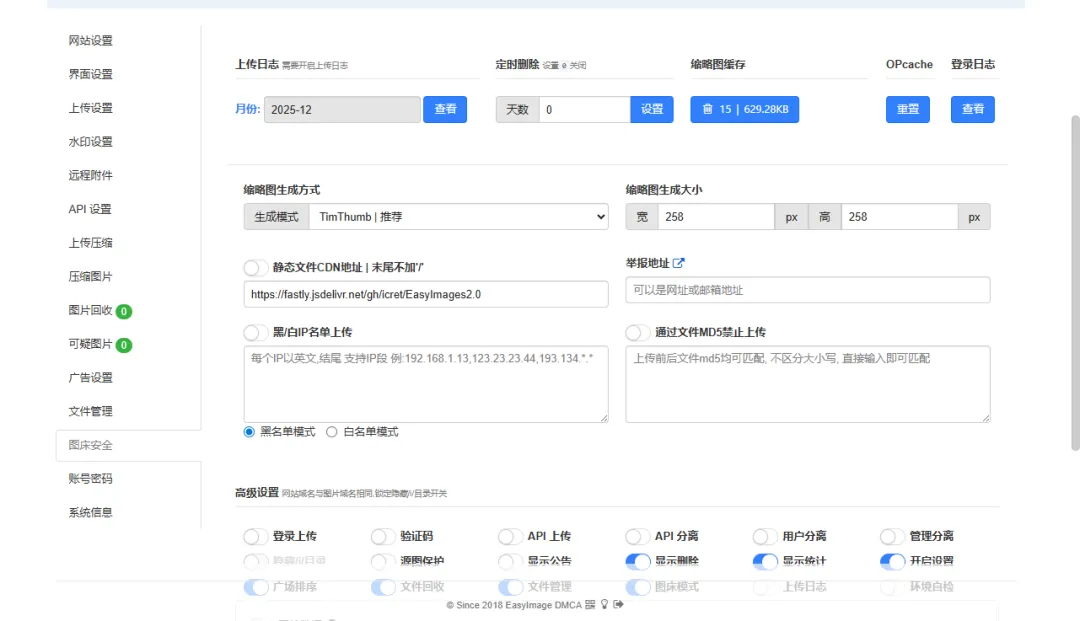
Task: Go to 水印设置 in the sidebar
Action: [91, 142]
